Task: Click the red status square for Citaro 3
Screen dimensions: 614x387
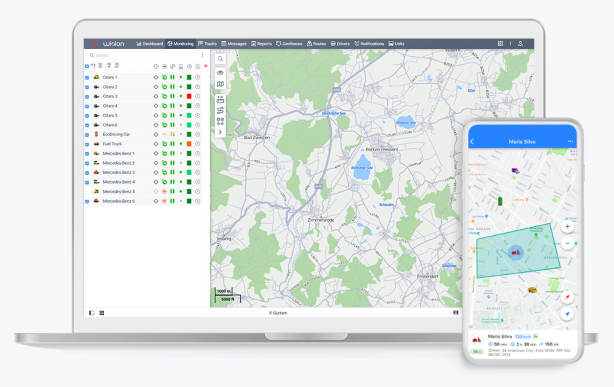Action: point(189,96)
